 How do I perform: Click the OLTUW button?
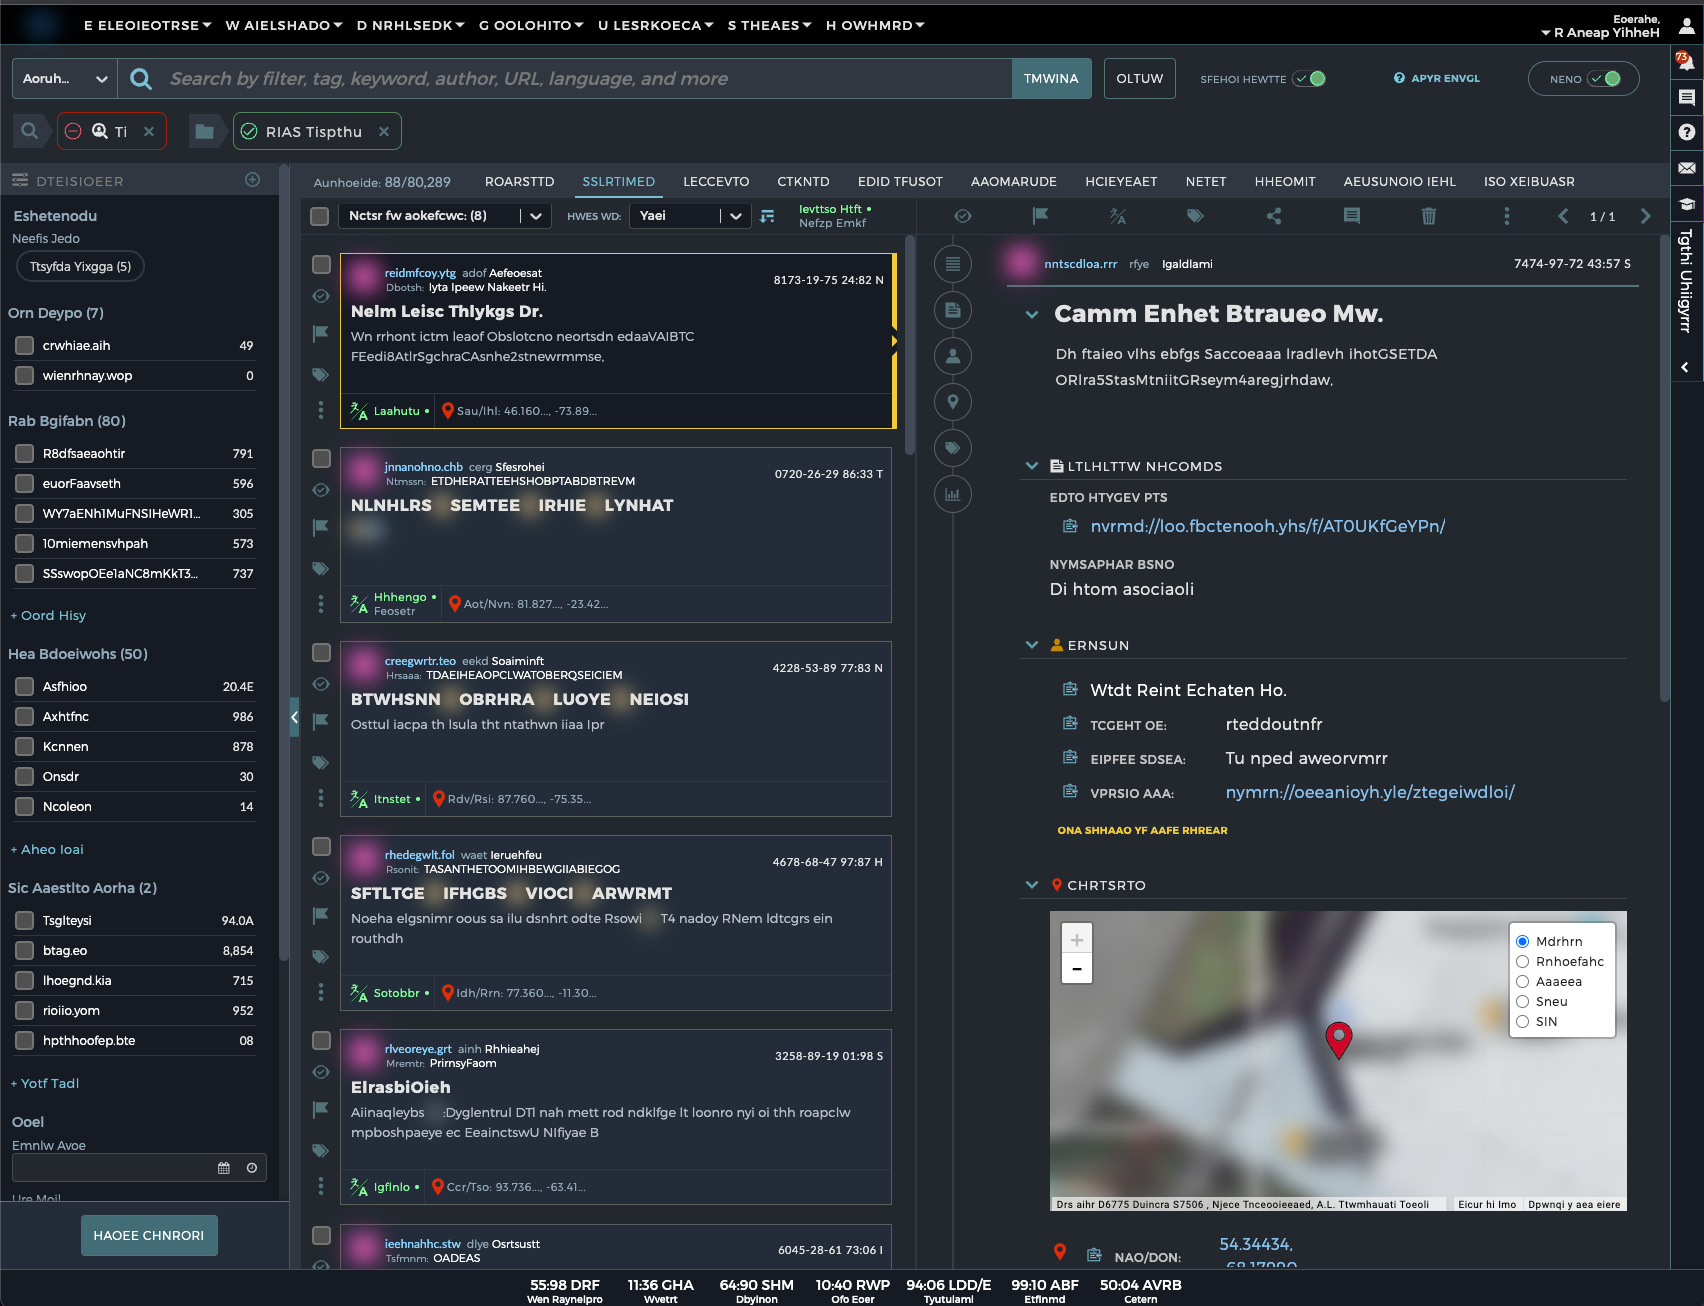click(x=1139, y=78)
